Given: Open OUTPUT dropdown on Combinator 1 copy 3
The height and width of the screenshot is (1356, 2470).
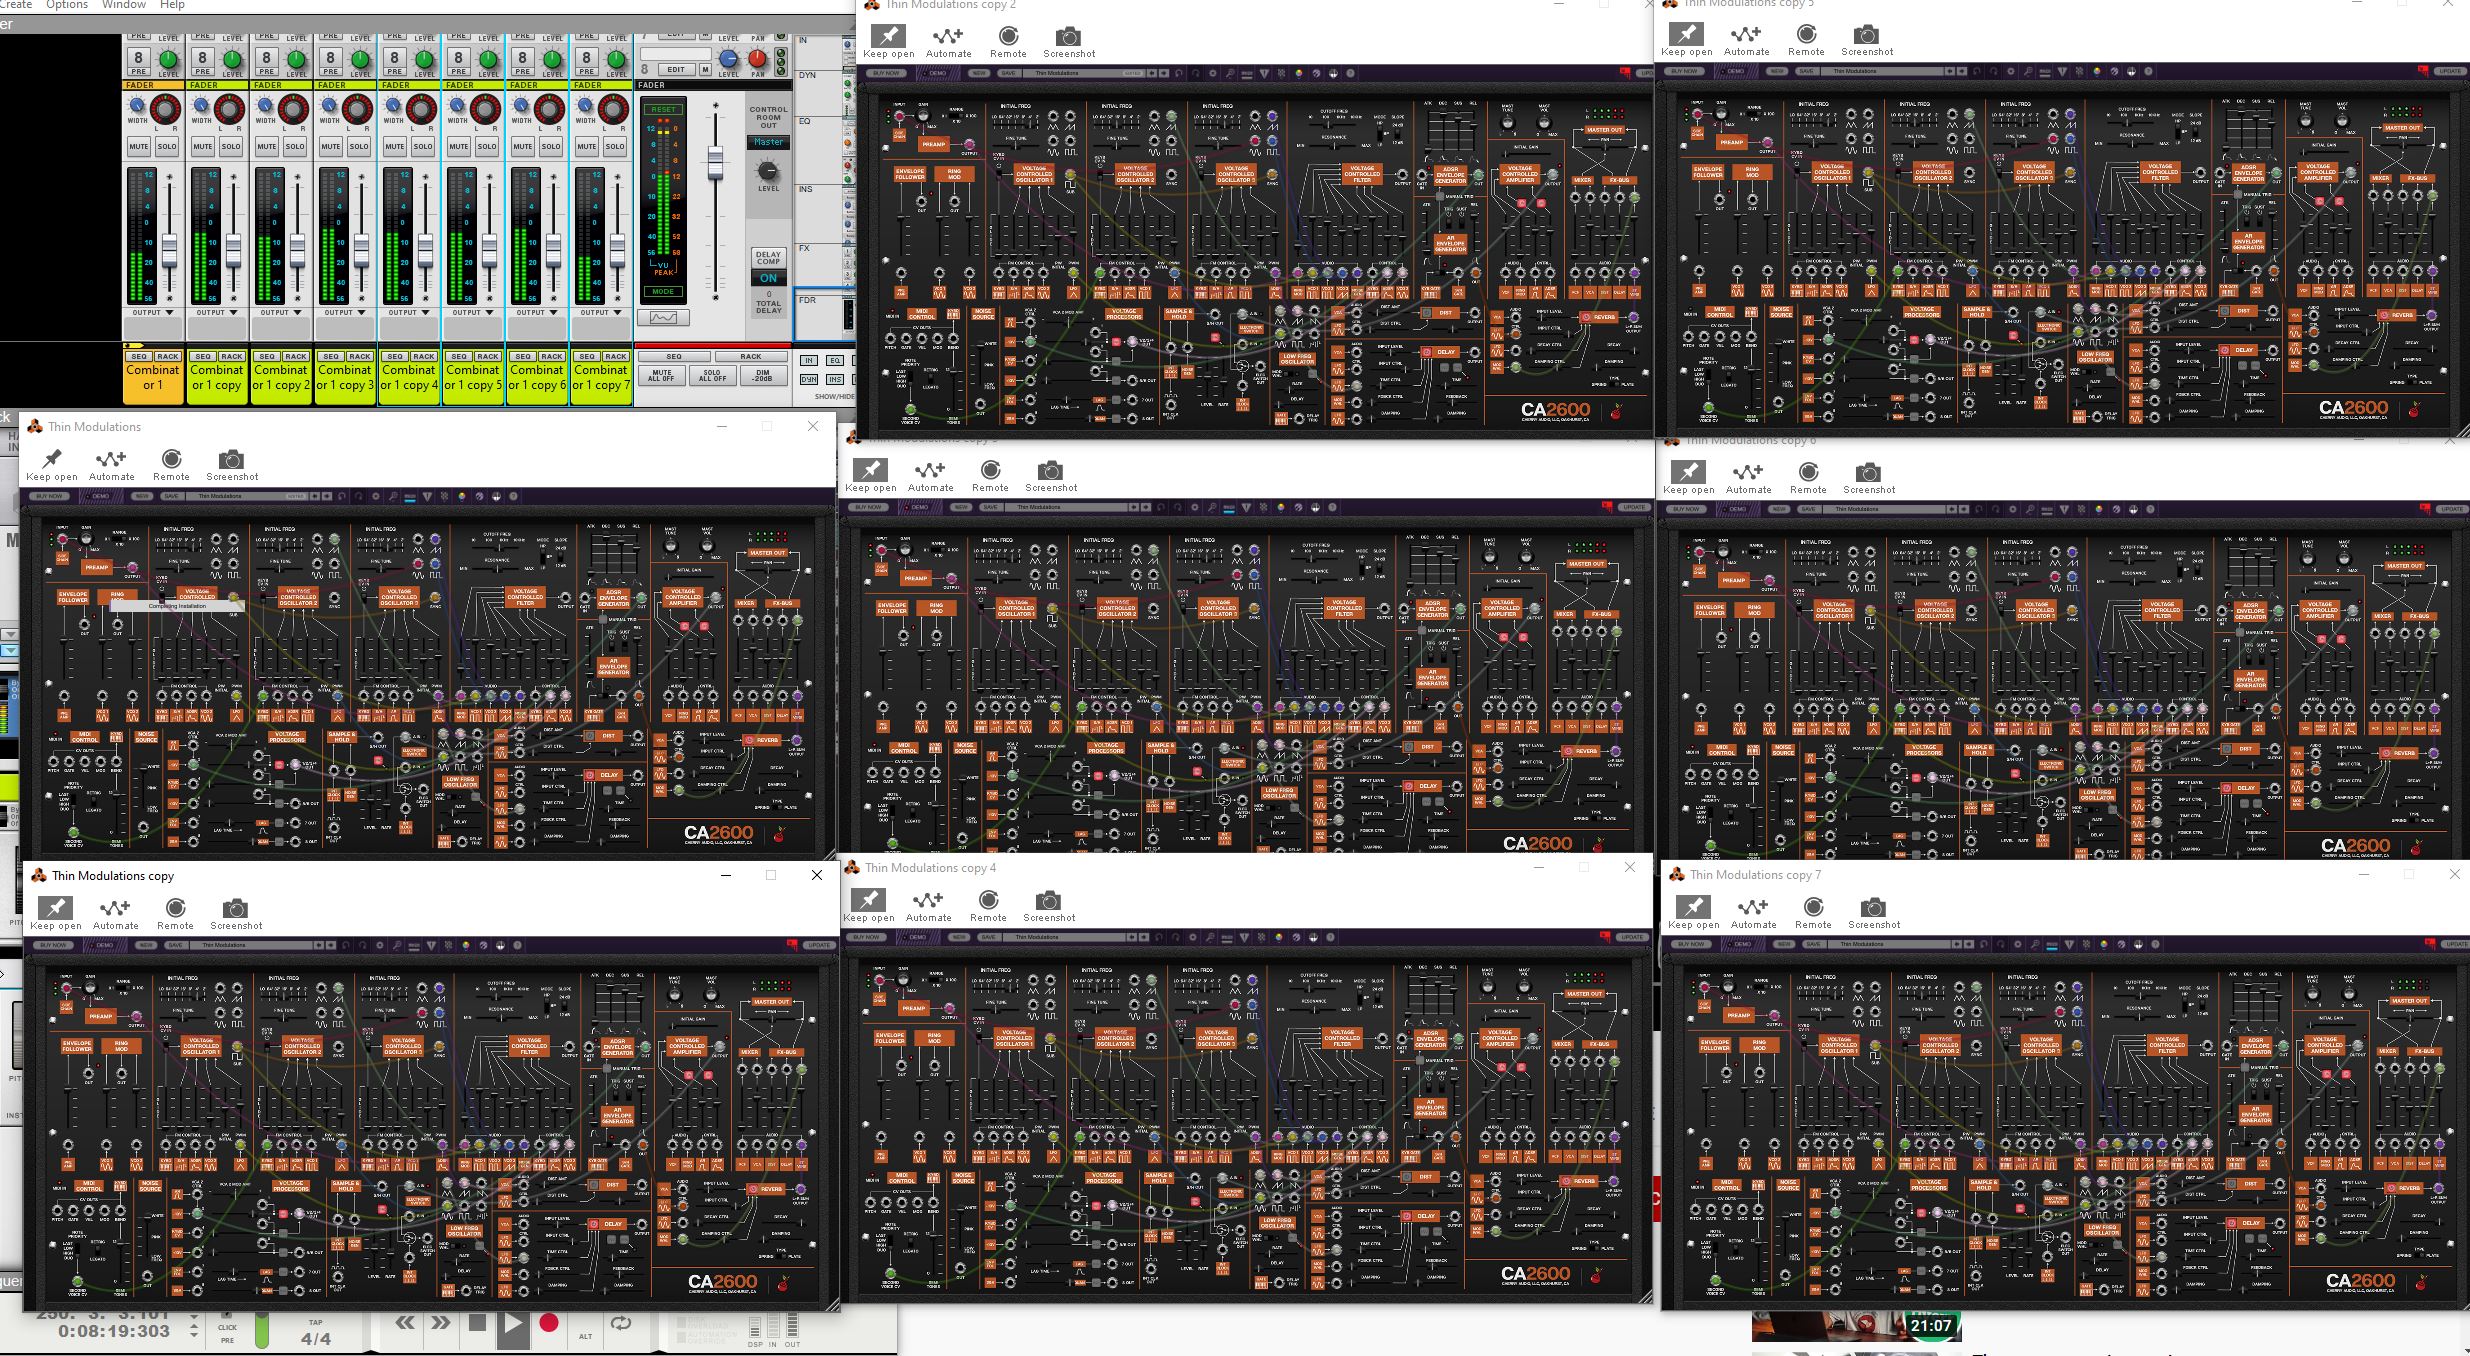Looking at the screenshot, I should coord(345,312).
